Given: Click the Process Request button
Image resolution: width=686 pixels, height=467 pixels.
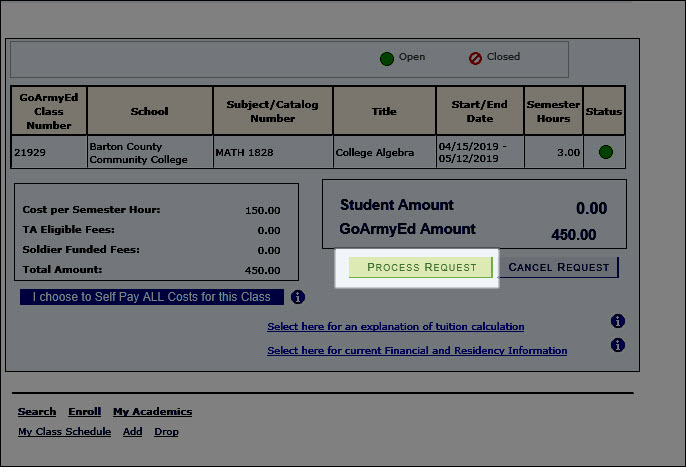Looking at the screenshot, I should click(420, 267).
